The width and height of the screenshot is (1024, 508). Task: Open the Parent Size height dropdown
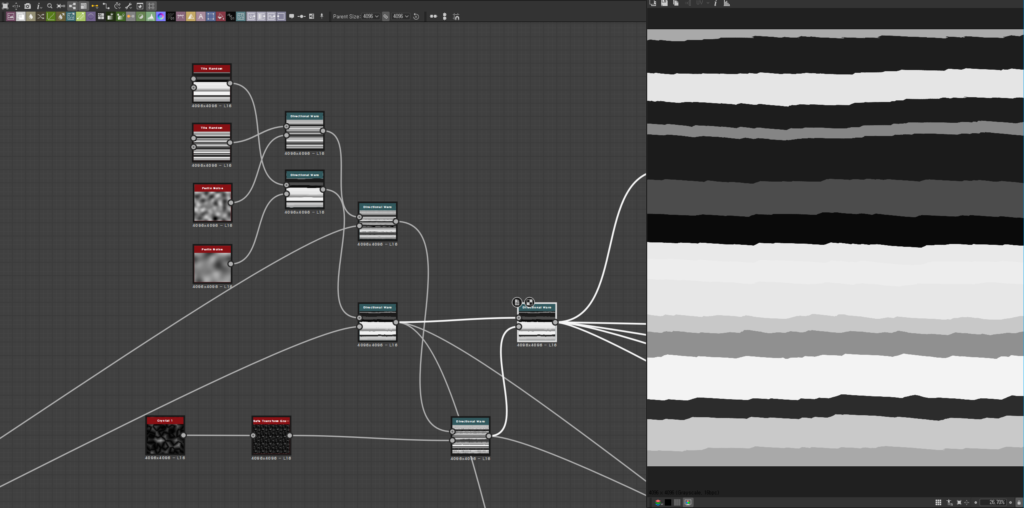(x=401, y=17)
